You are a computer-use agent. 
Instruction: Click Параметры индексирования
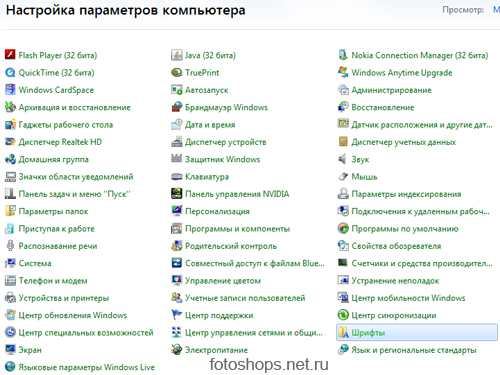(x=406, y=194)
